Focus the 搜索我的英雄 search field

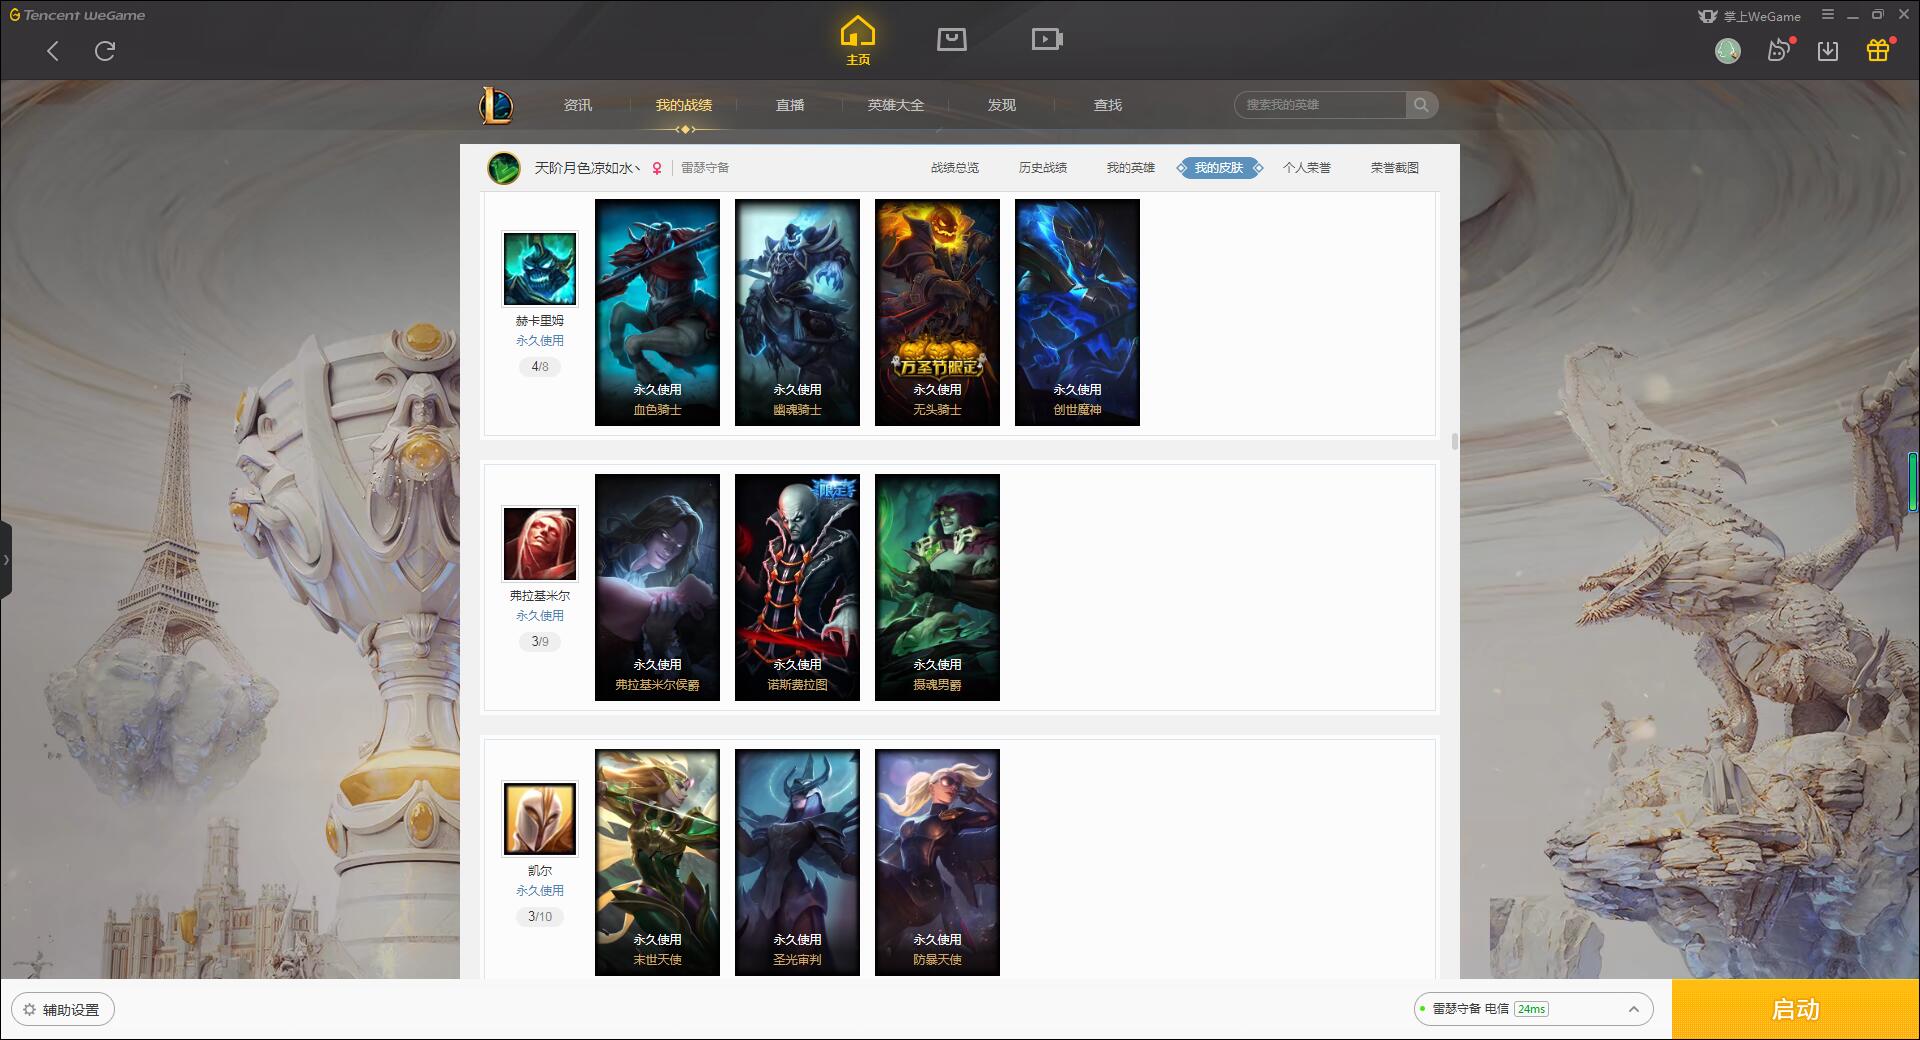point(1321,105)
